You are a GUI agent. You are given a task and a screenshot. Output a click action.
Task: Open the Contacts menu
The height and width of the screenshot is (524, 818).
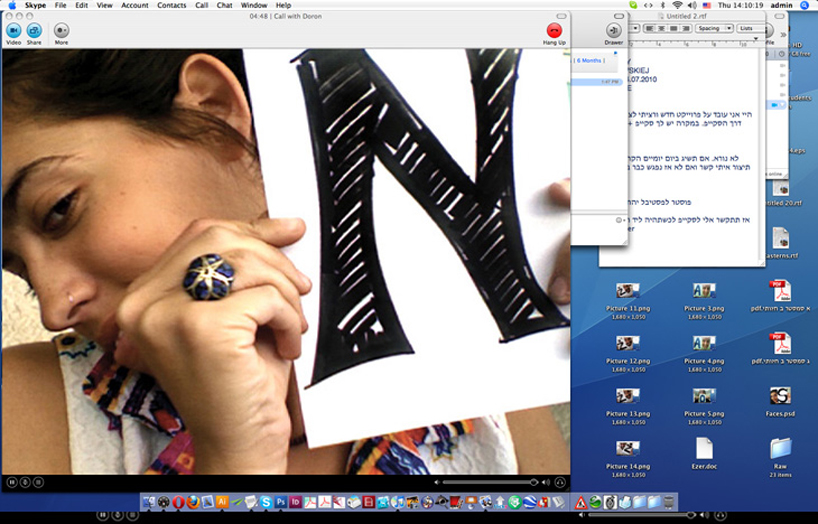pyautogui.click(x=171, y=5)
